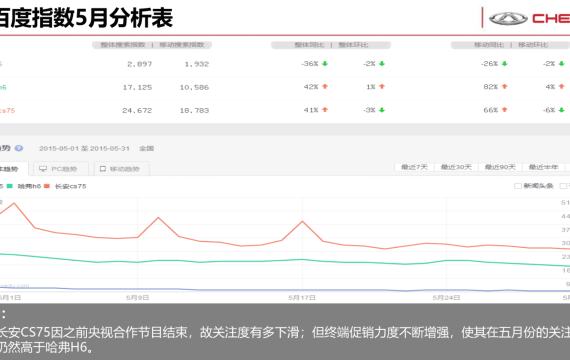Click red up arrow beside 1%

click(x=382, y=87)
